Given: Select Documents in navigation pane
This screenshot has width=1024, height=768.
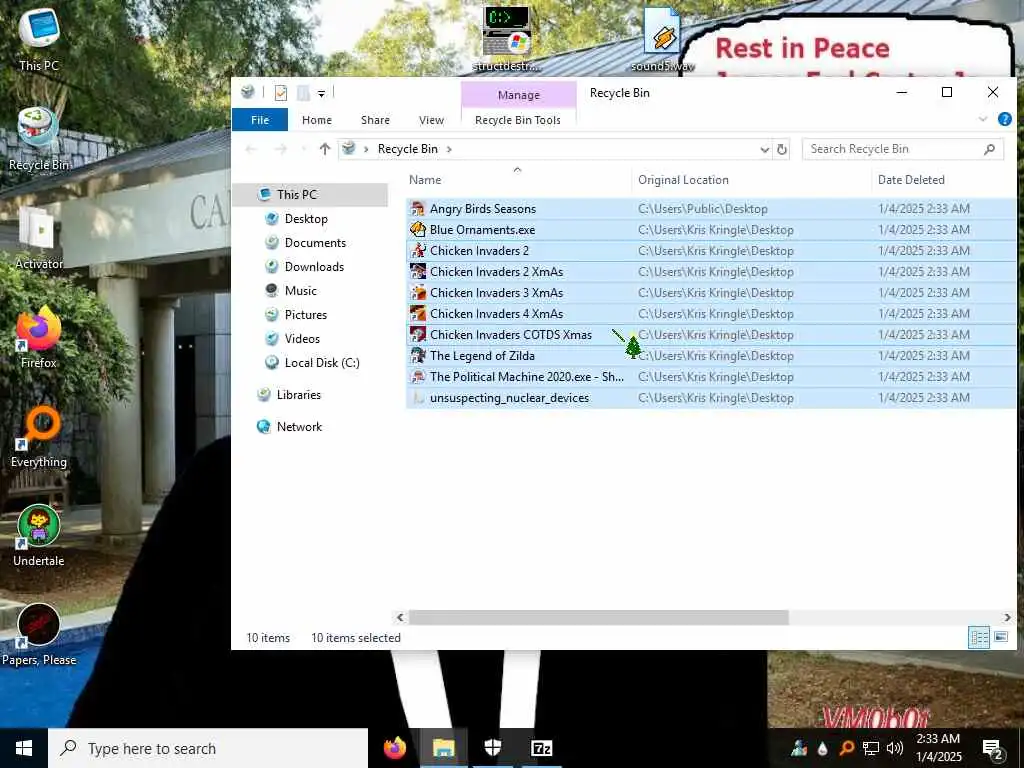Looking at the screenshot, I should 315,243.
